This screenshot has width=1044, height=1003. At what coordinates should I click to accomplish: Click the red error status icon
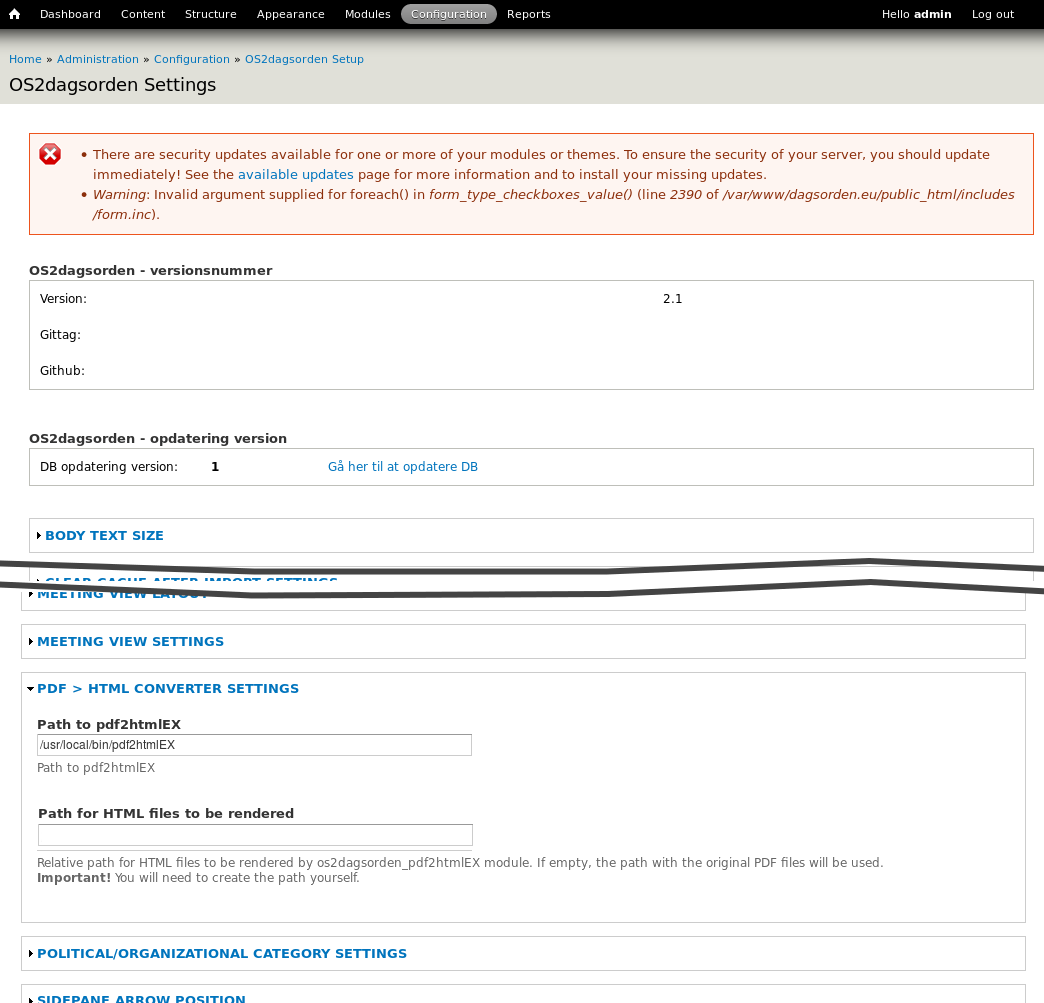pos(50,155)
